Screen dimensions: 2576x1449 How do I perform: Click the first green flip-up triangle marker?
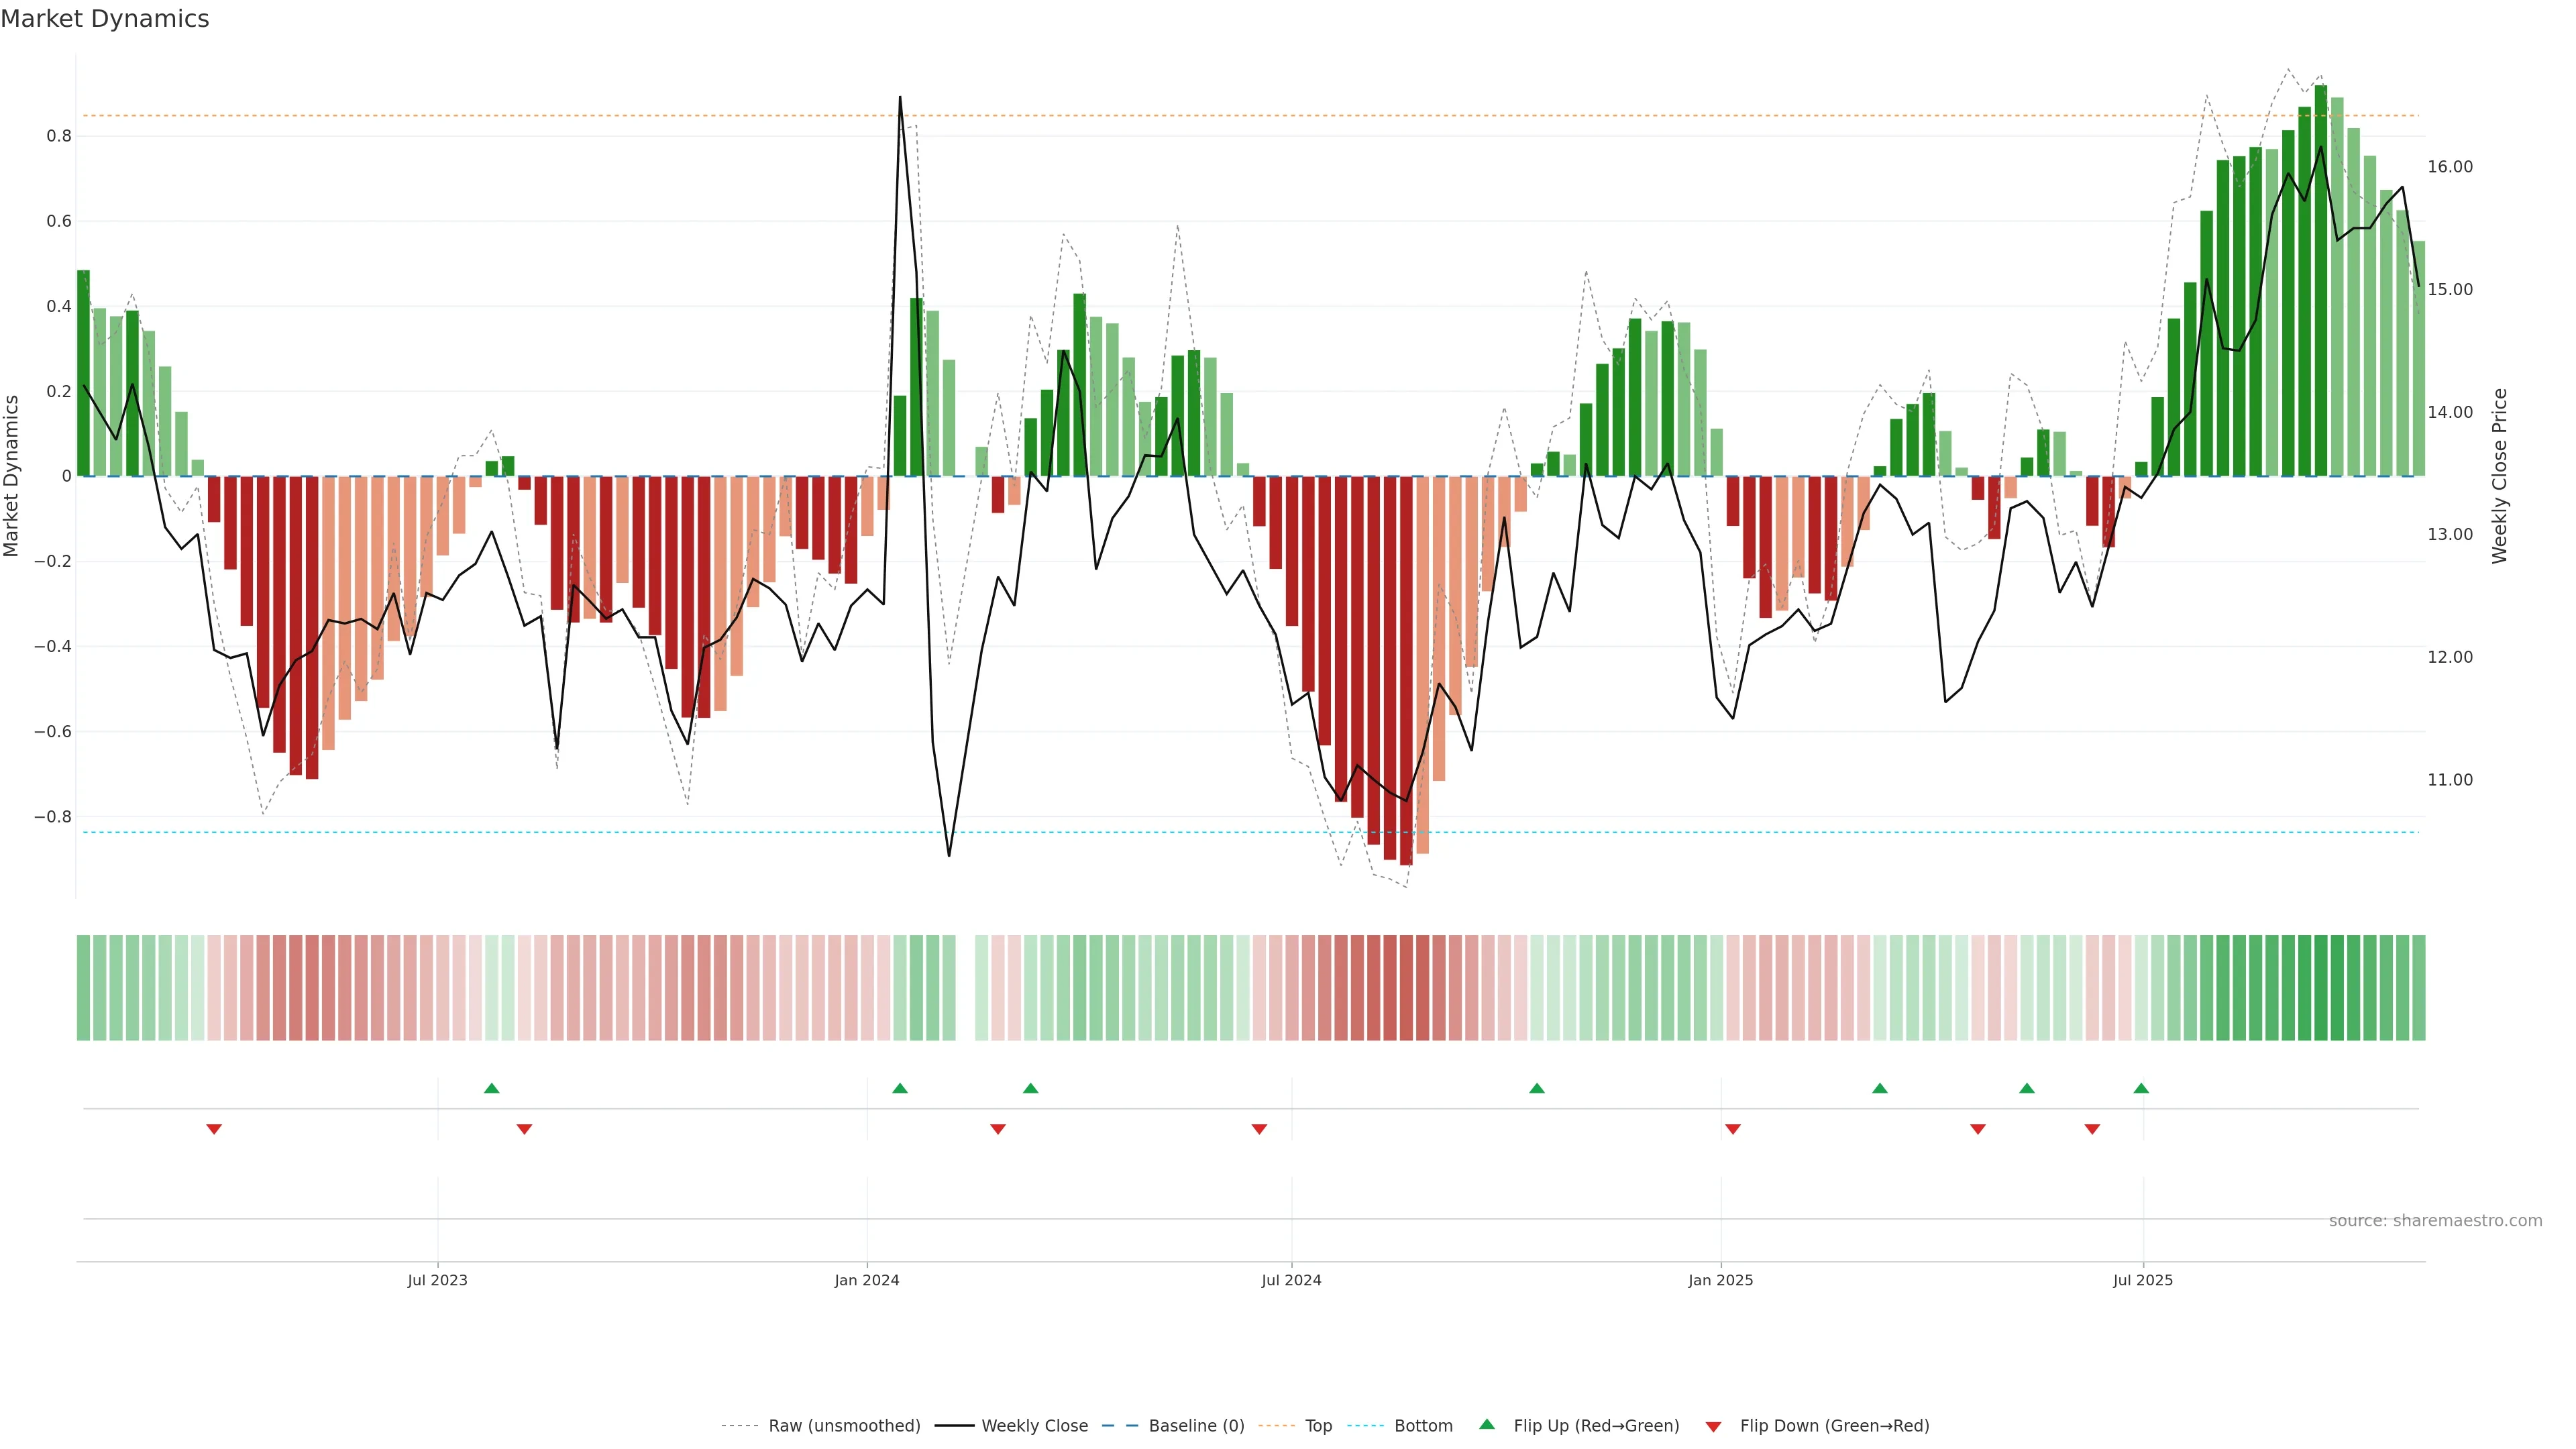coord(491,1088)
